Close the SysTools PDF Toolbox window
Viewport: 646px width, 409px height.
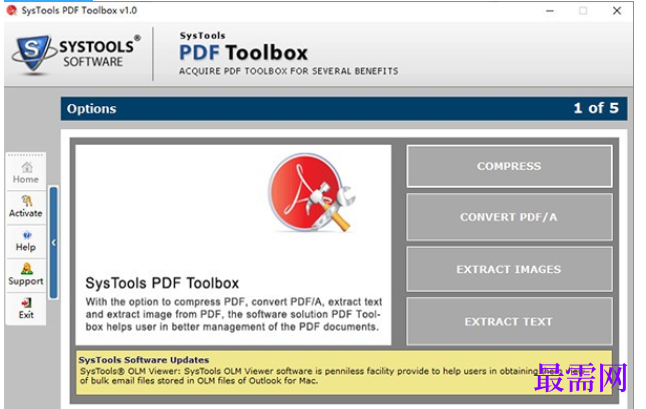click(x=617, y=11)
